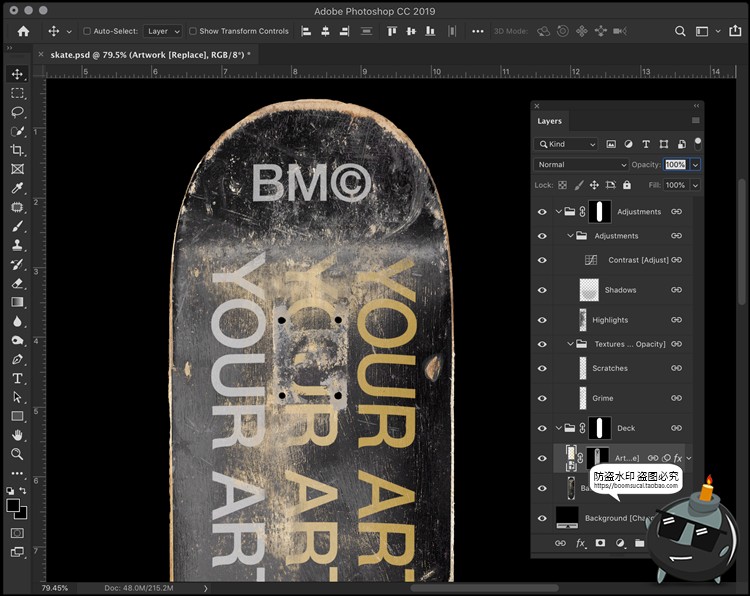Select the Eyedropper tool
The image size is (750, 596).
[x=17, y=188]
